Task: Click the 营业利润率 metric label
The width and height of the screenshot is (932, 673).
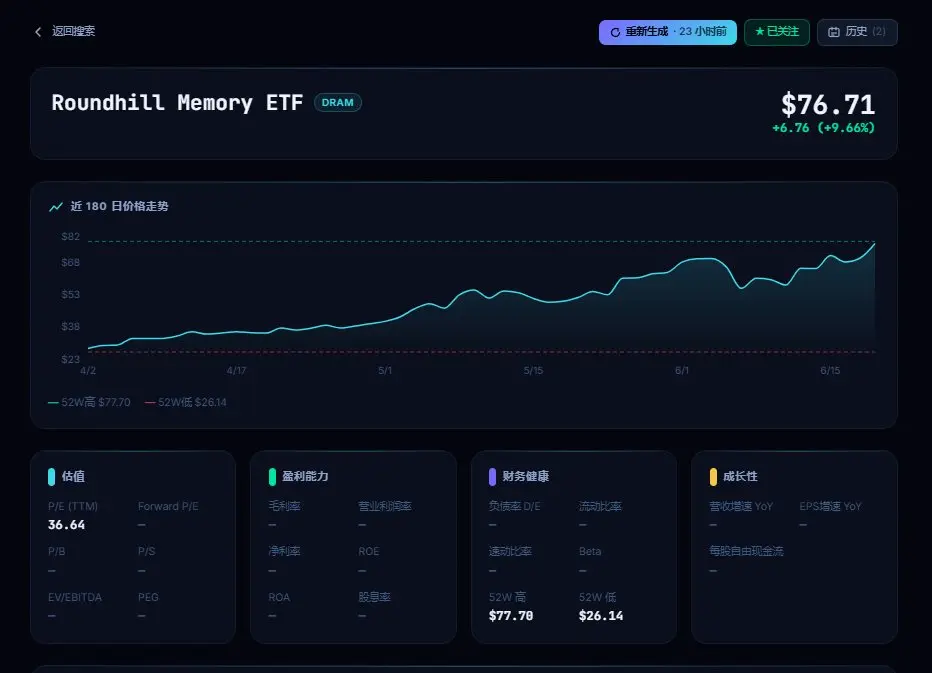Action: [x=385, y=507]
